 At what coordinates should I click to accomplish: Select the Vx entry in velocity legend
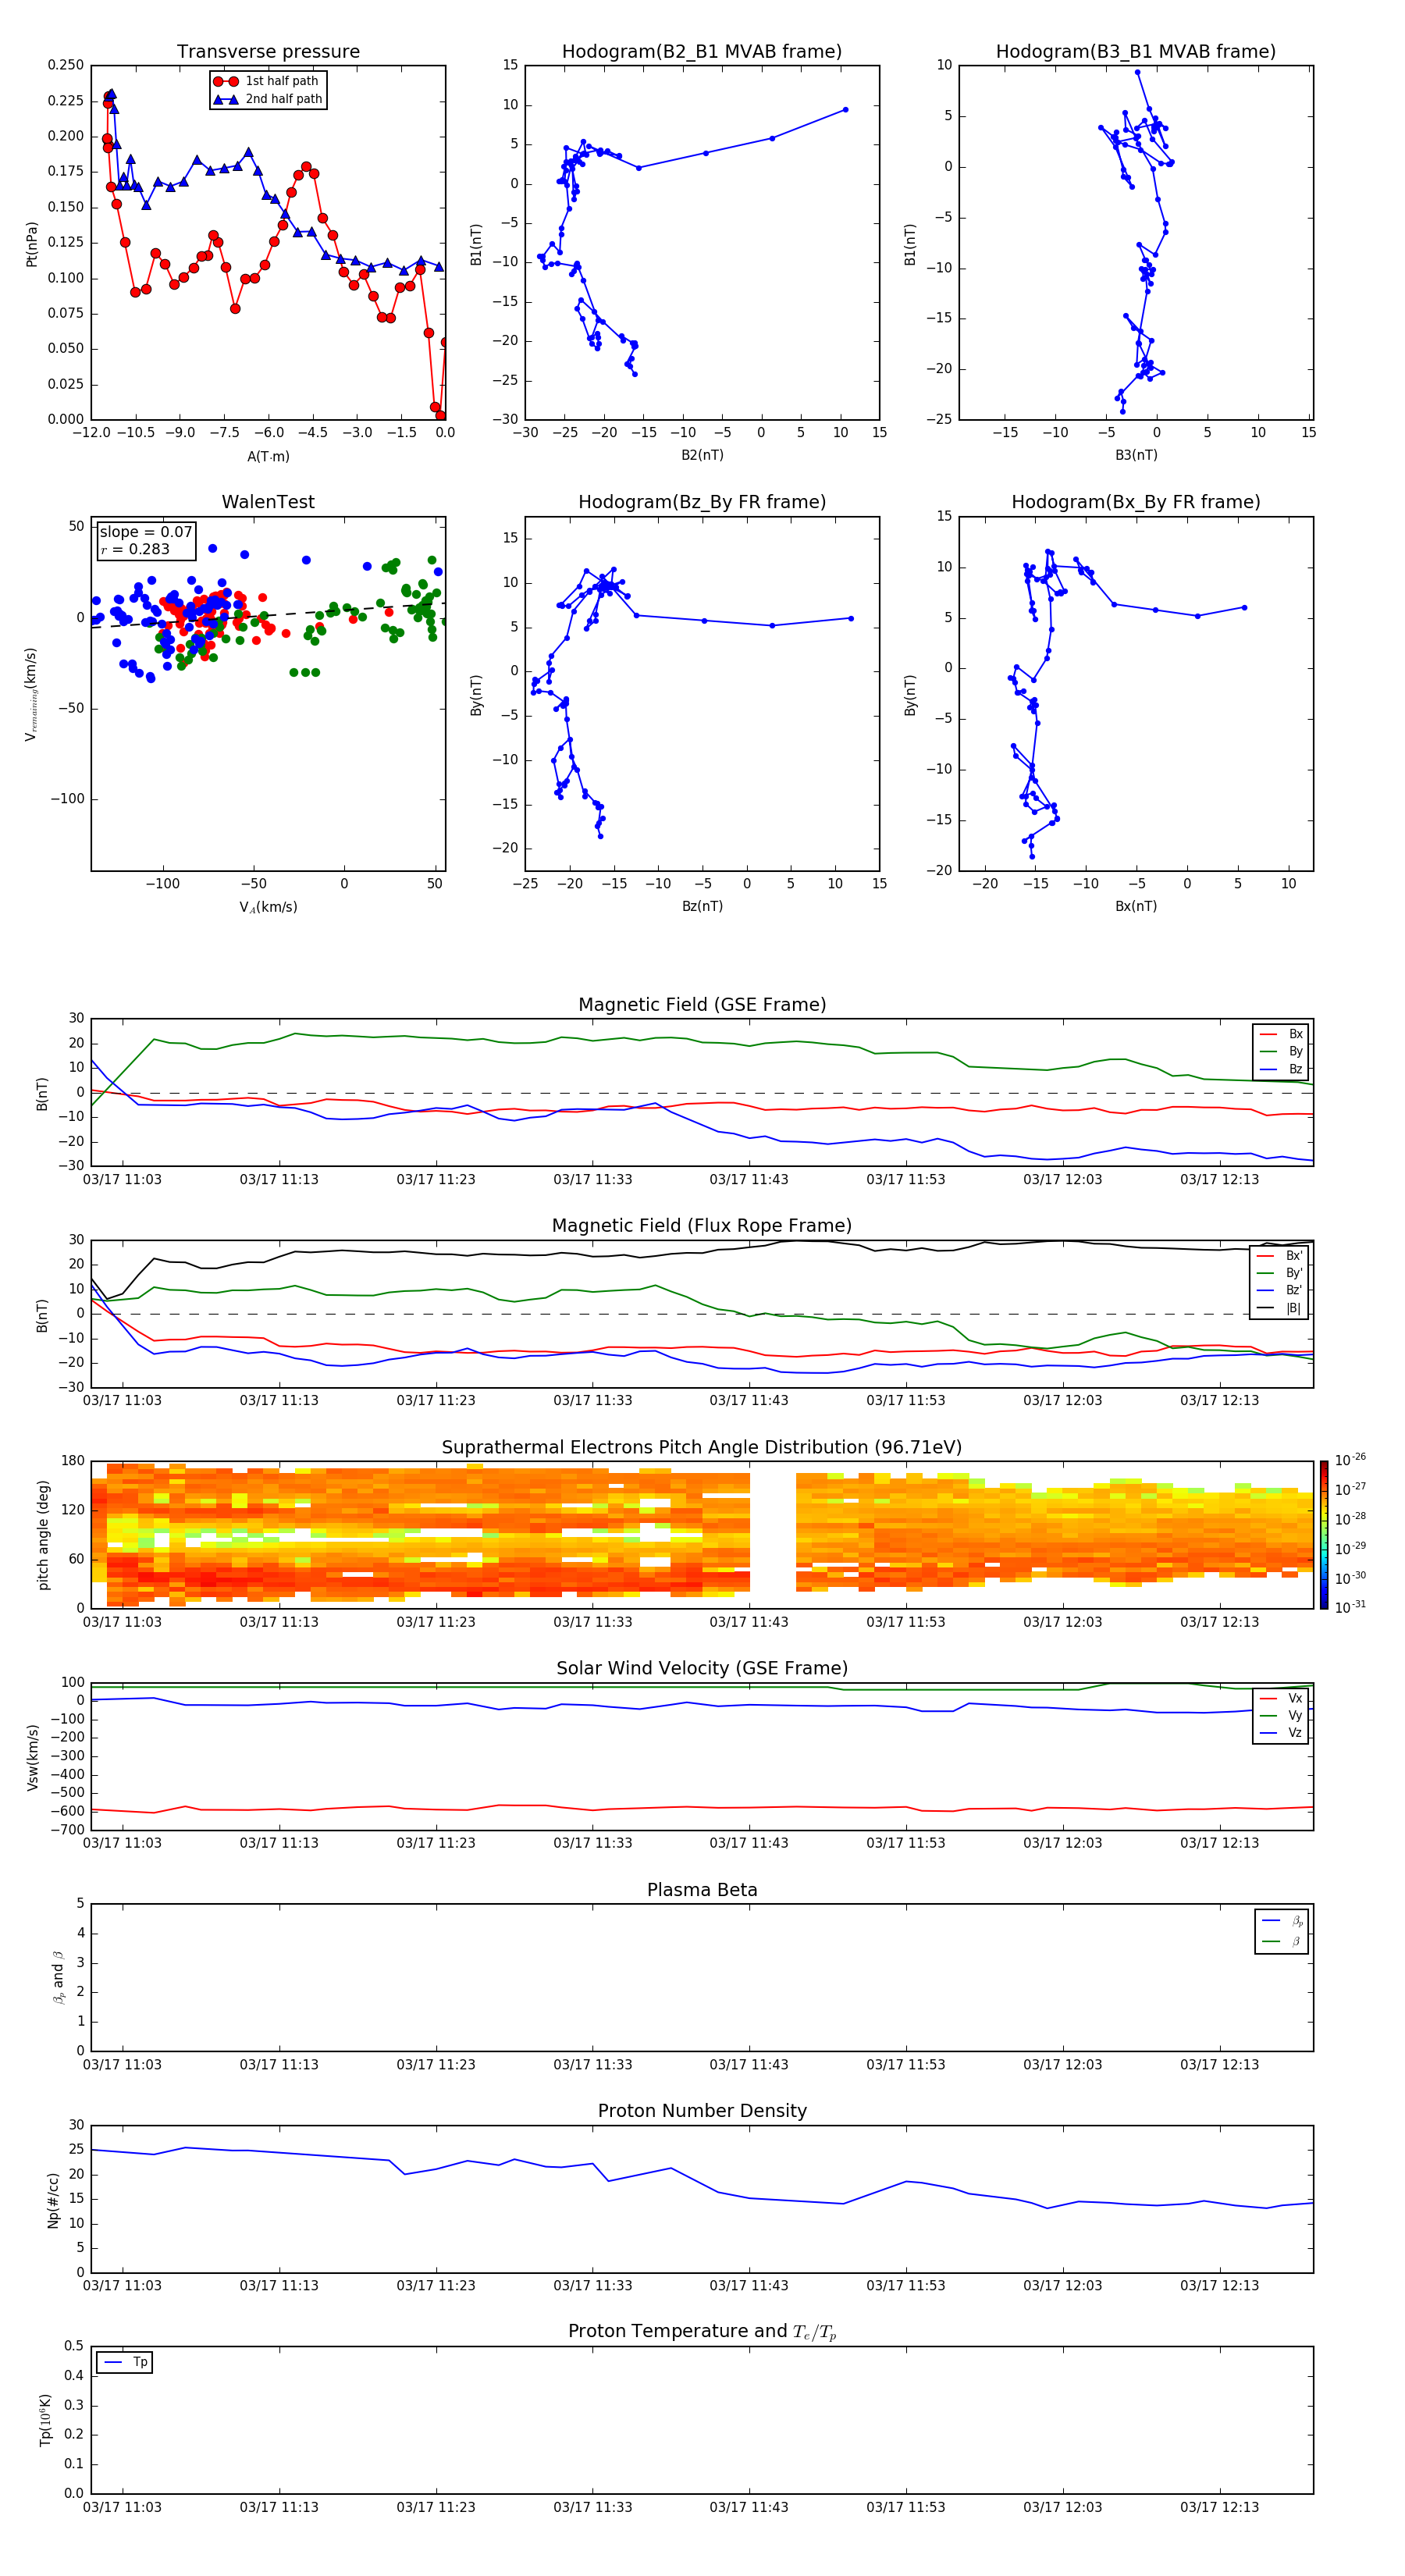click(1281, 1698)
